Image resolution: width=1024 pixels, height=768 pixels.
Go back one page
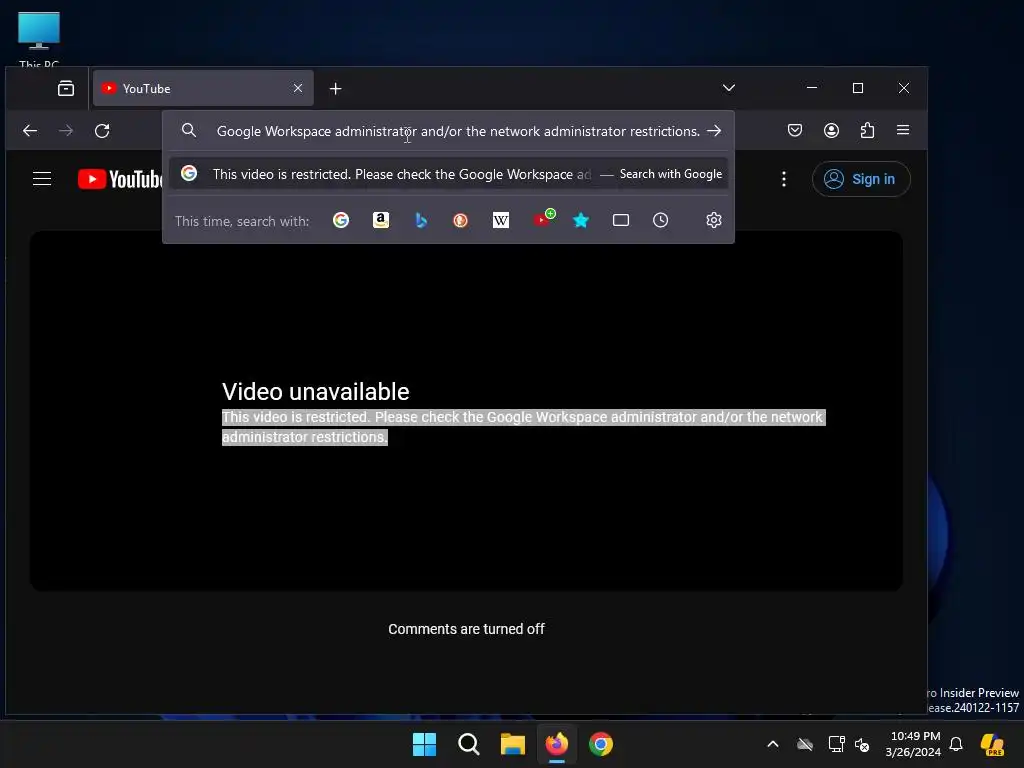[30, 131]
